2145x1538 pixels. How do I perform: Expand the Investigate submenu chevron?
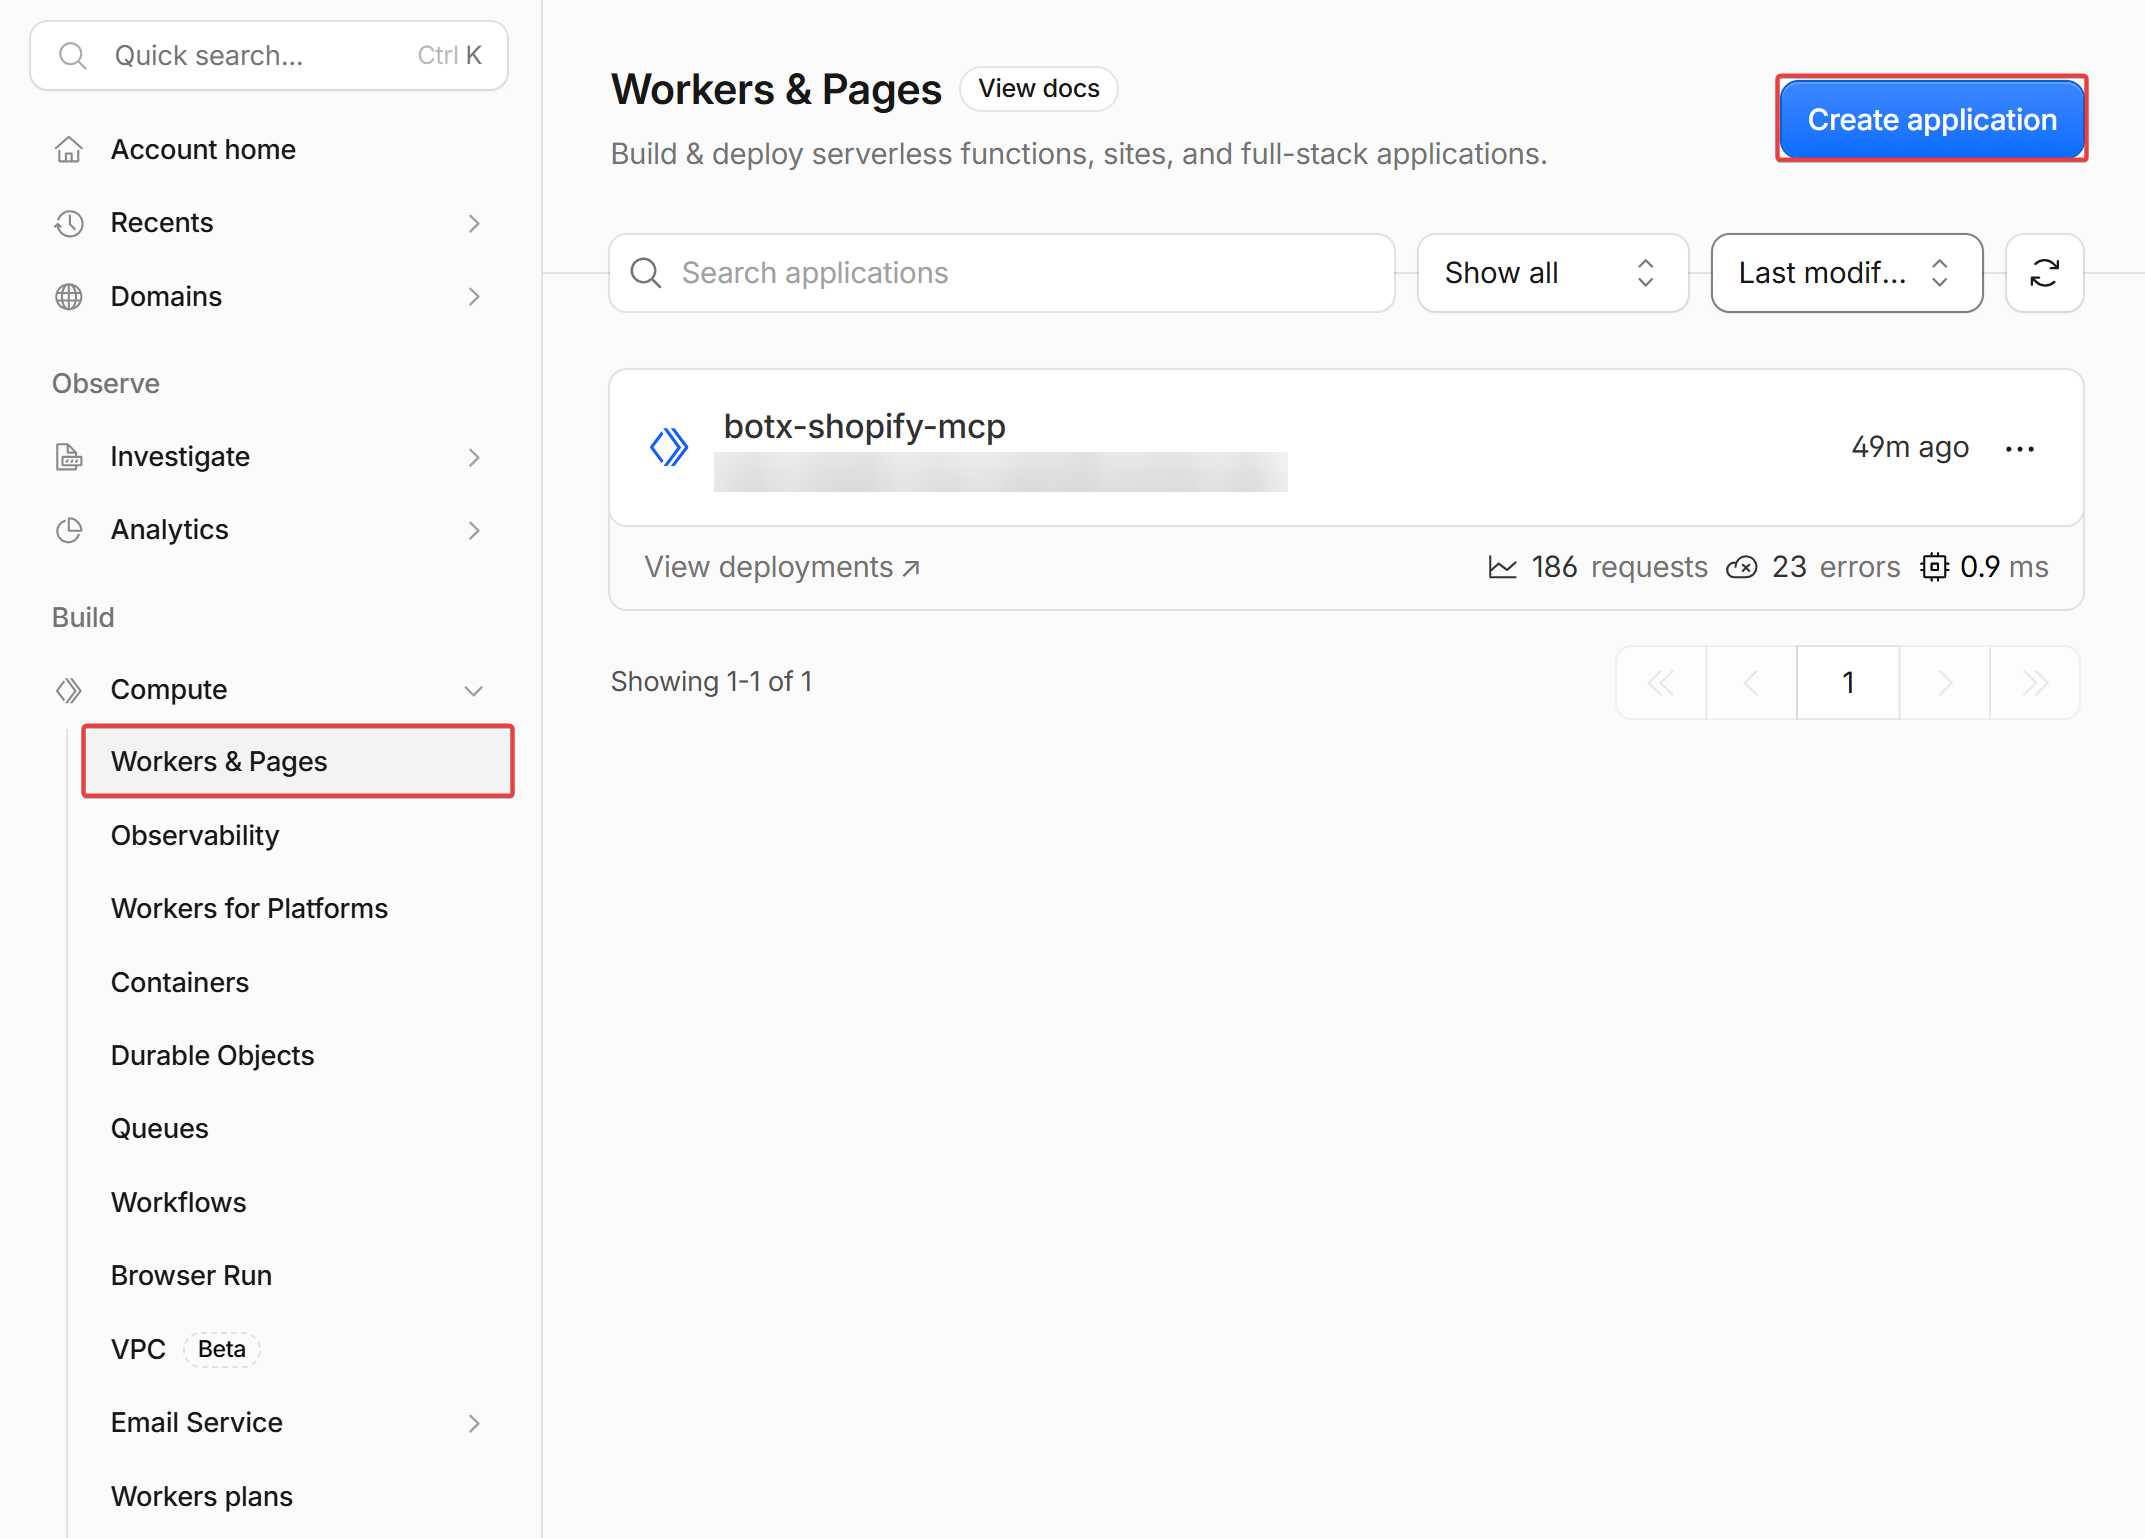click(474, 457)
